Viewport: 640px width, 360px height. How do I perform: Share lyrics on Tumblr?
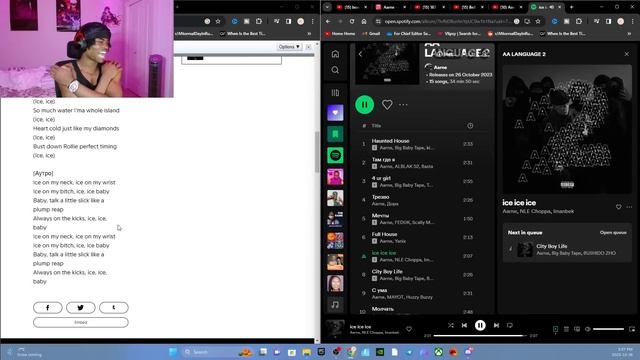click(114, 307)
